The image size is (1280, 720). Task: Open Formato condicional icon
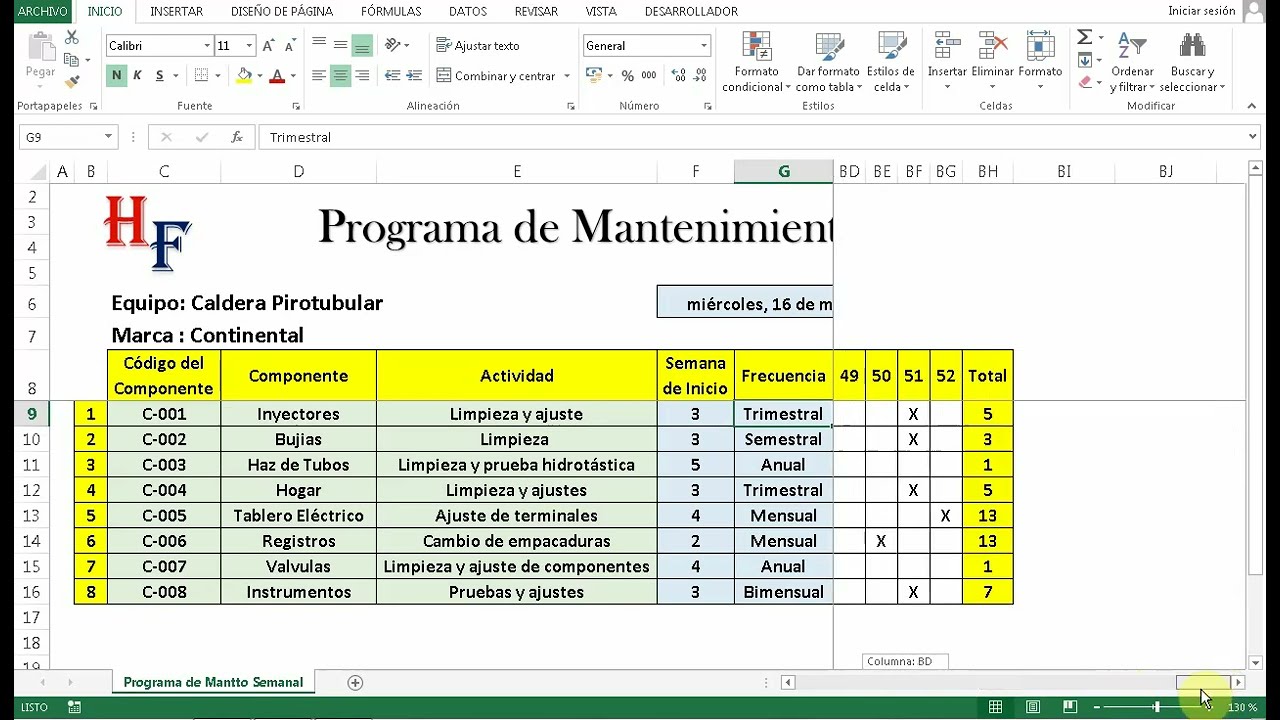click(757, 62)
